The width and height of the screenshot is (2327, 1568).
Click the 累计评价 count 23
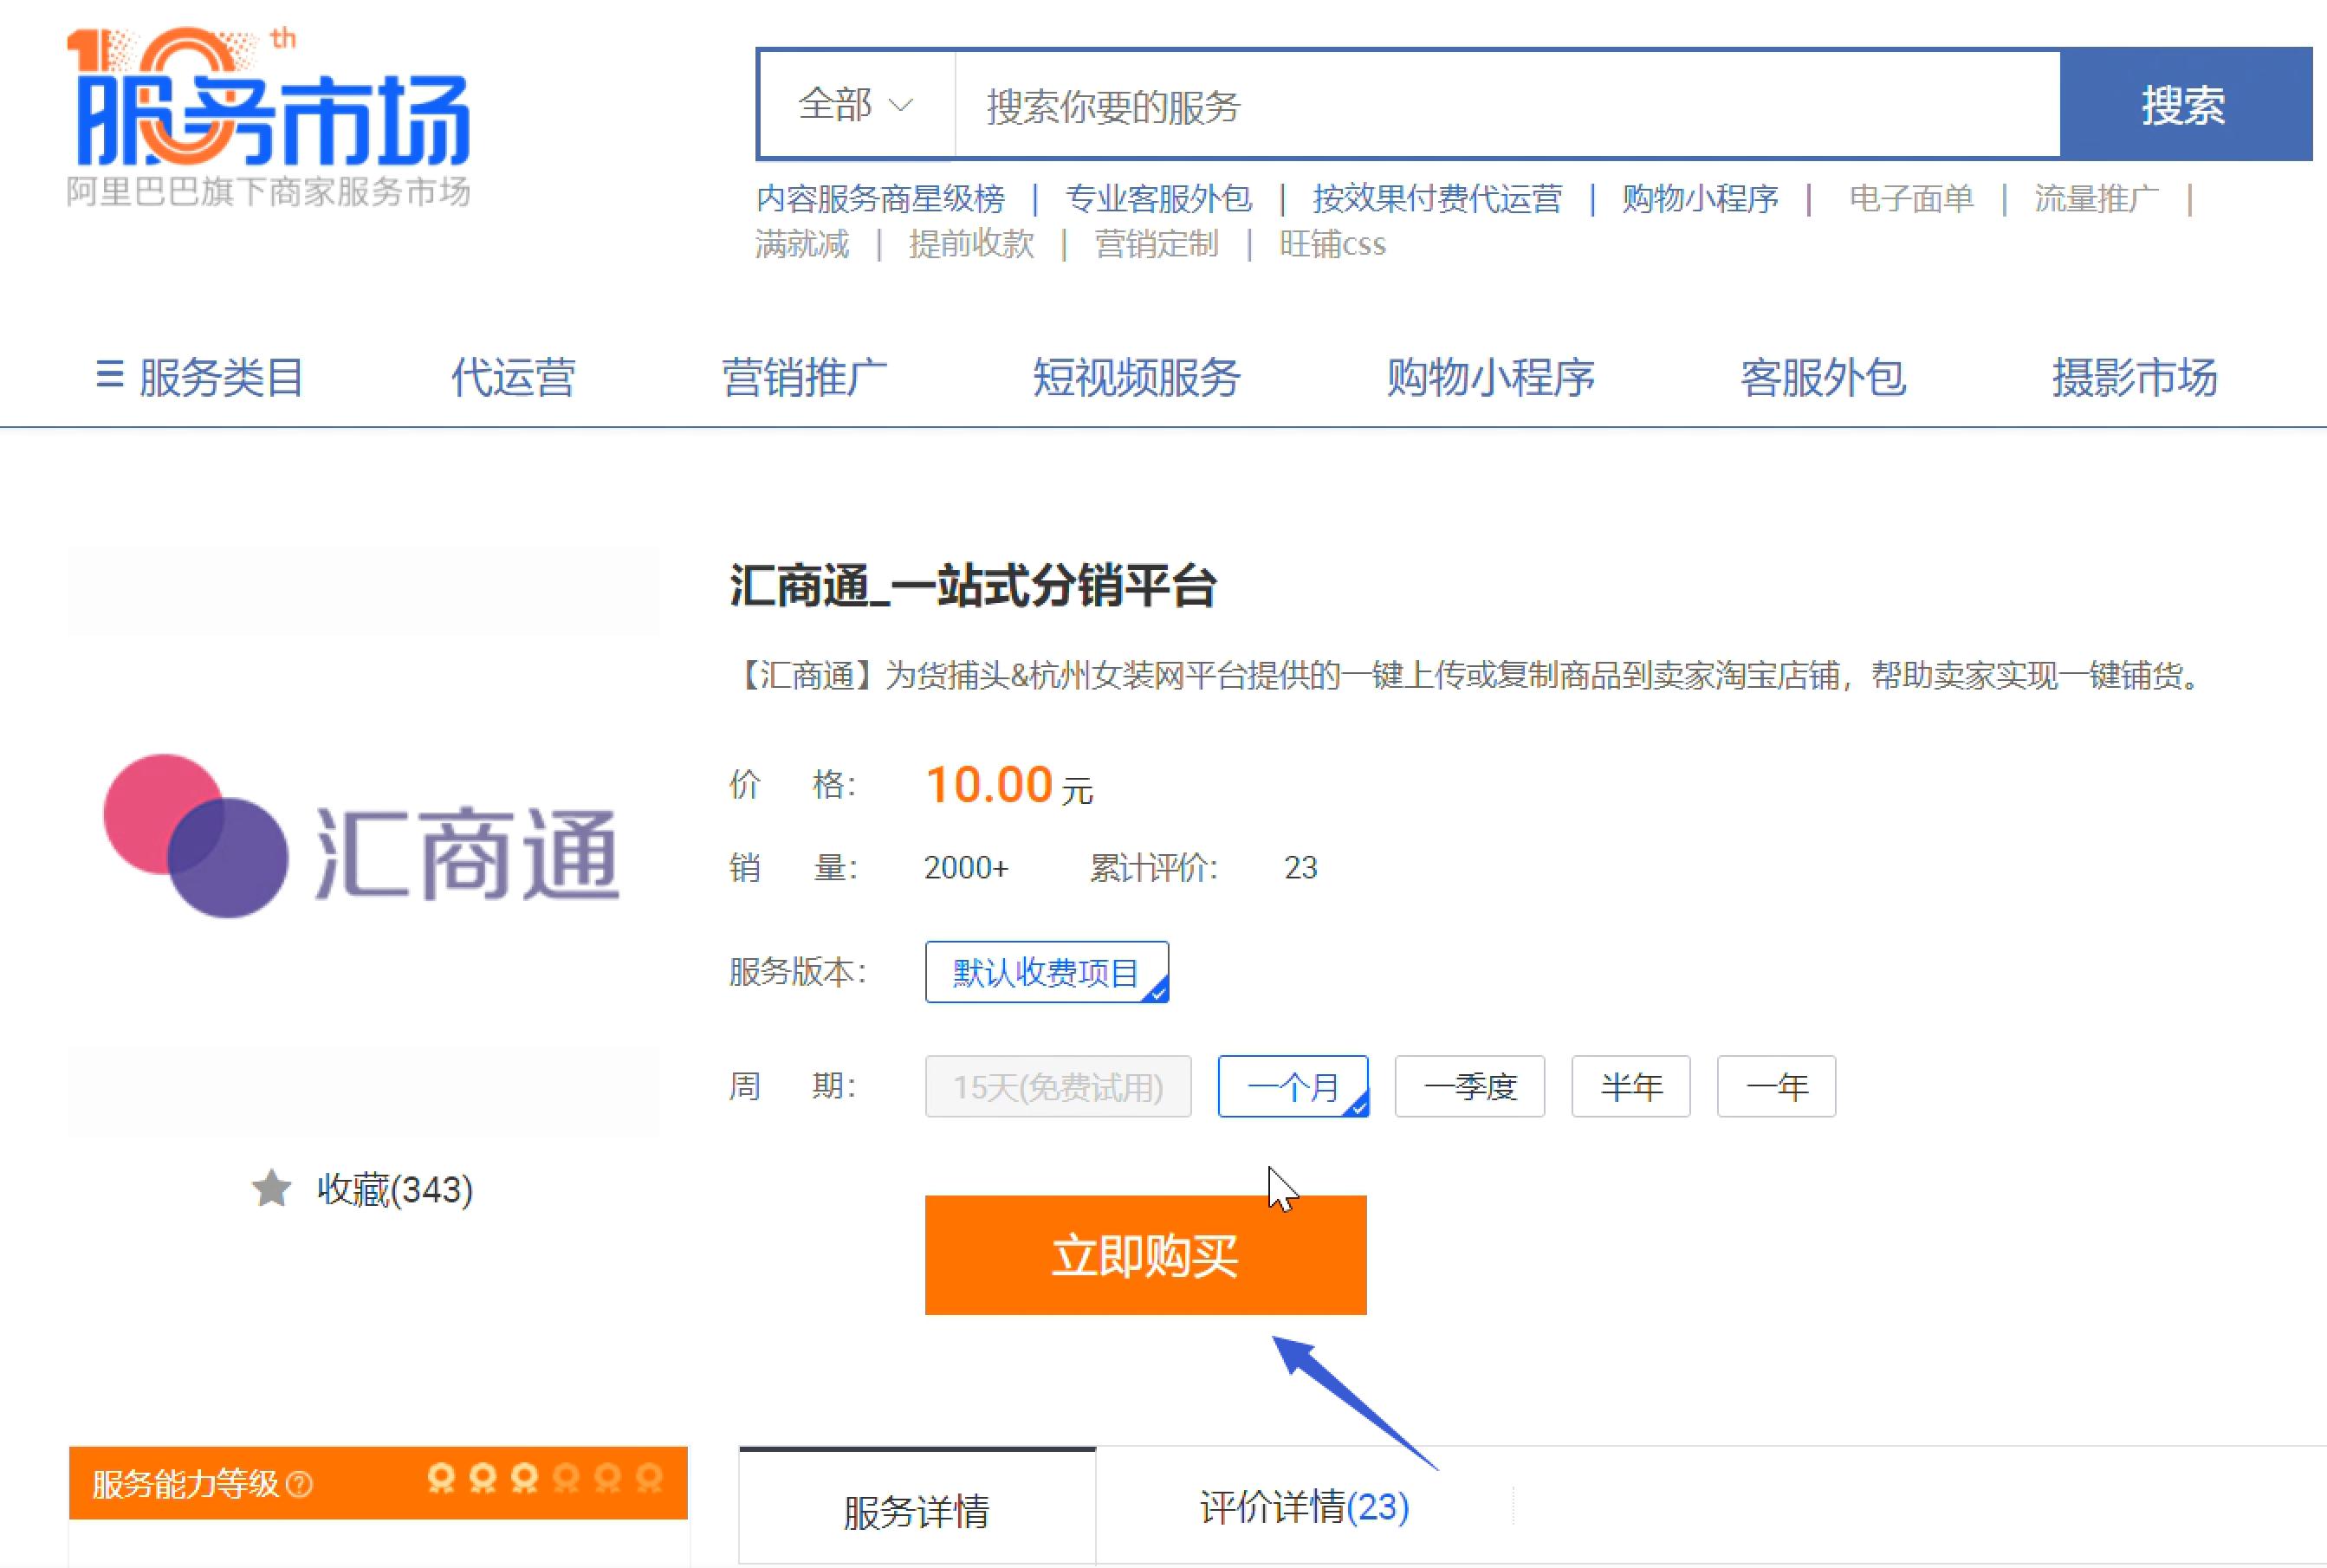click(x=1301, y=868)
